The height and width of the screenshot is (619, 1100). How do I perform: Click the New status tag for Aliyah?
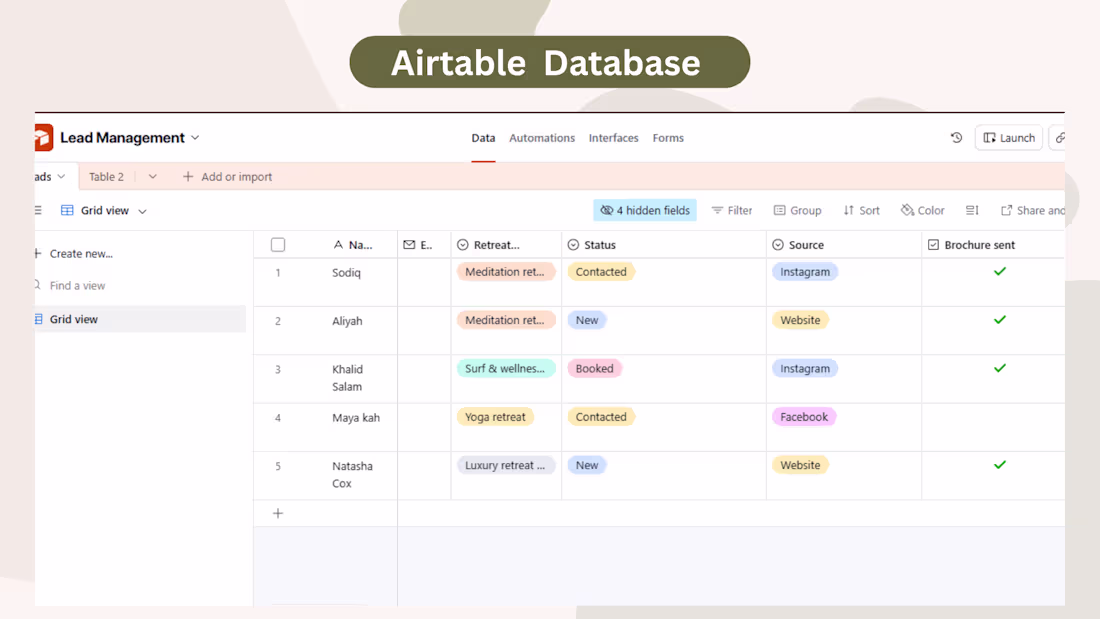[587, 320]
